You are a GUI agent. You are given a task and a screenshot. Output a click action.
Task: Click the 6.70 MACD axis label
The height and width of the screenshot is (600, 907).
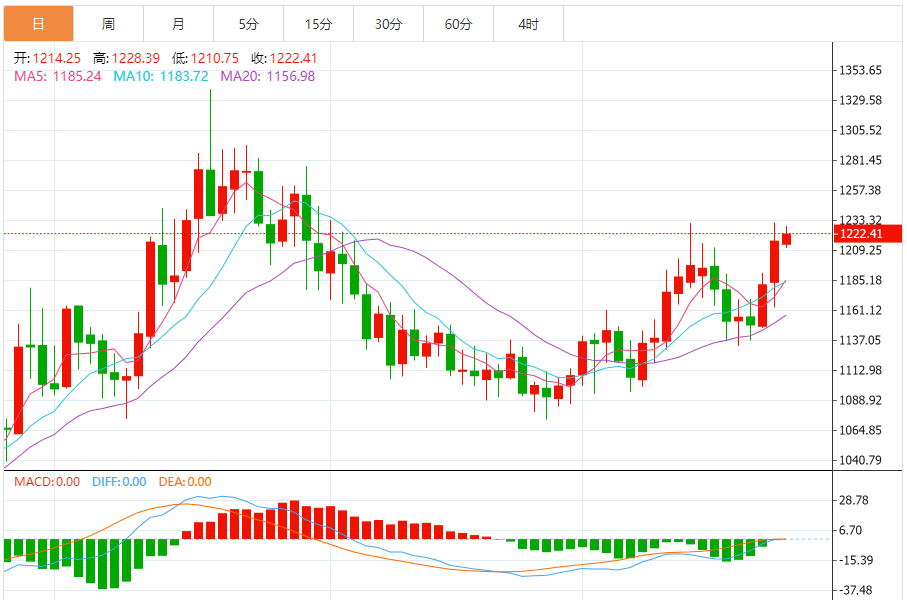pyautogui.click(x=850, y=531)
